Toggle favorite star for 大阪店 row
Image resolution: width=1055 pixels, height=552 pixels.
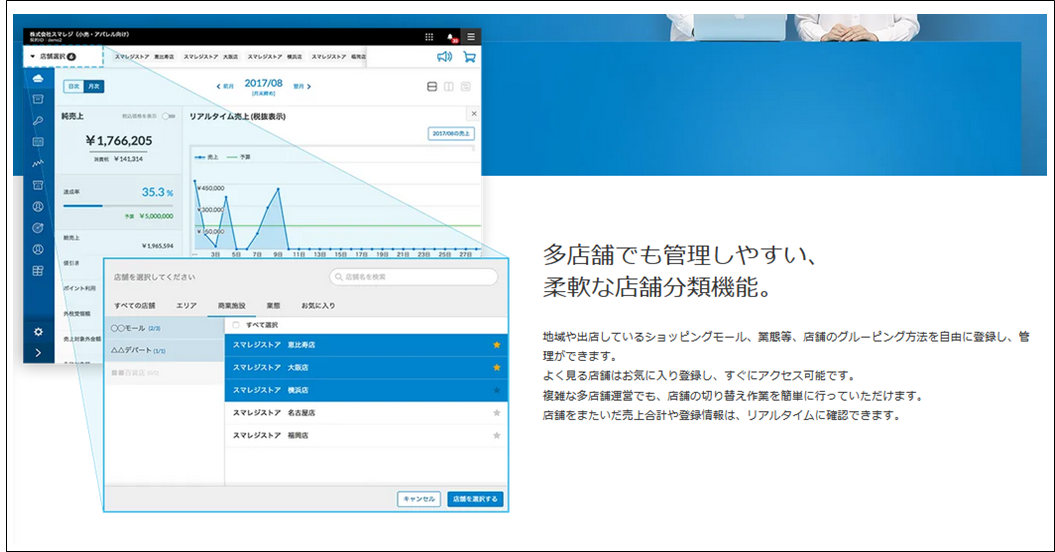click(497, 368)
